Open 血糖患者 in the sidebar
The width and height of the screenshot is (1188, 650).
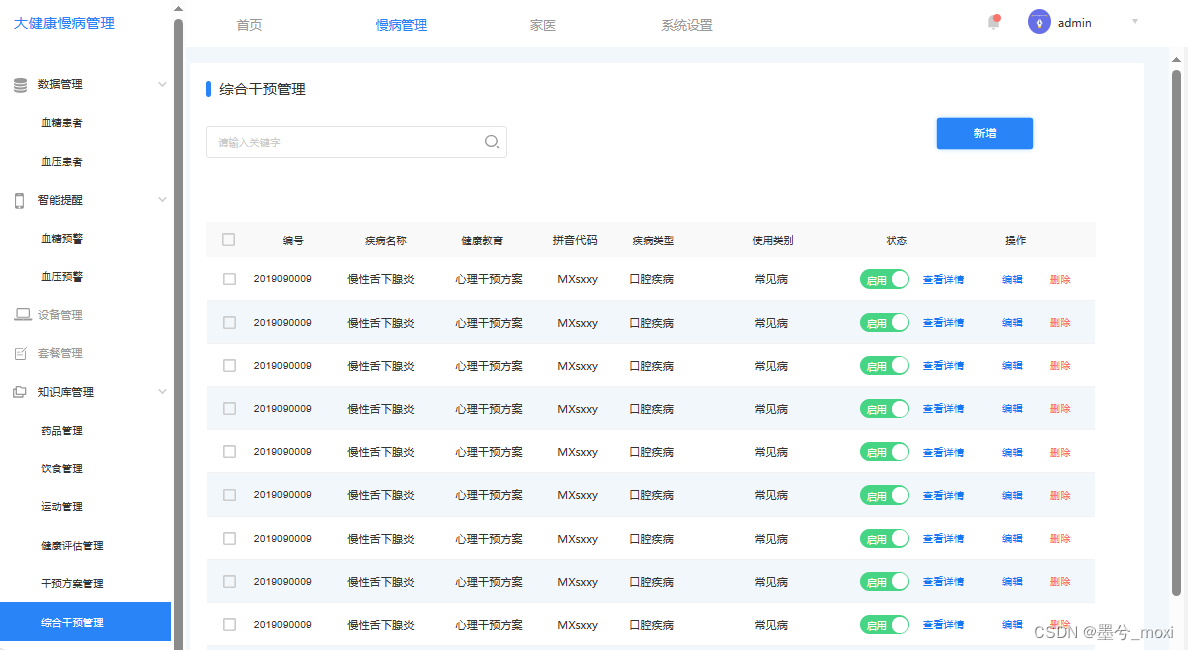tap(62, 123)
